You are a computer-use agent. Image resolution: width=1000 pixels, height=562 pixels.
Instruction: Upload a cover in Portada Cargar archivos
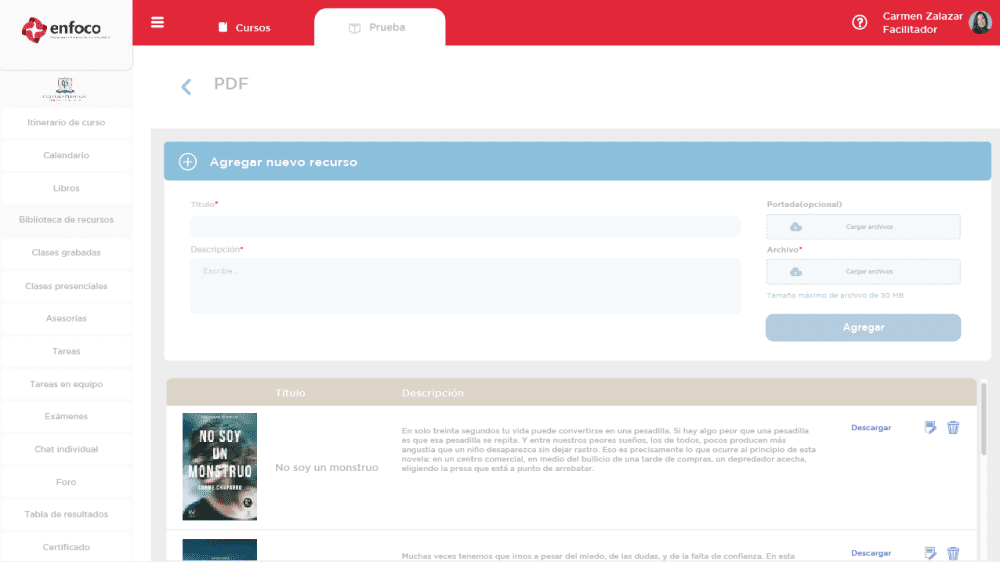coord(863,227)
